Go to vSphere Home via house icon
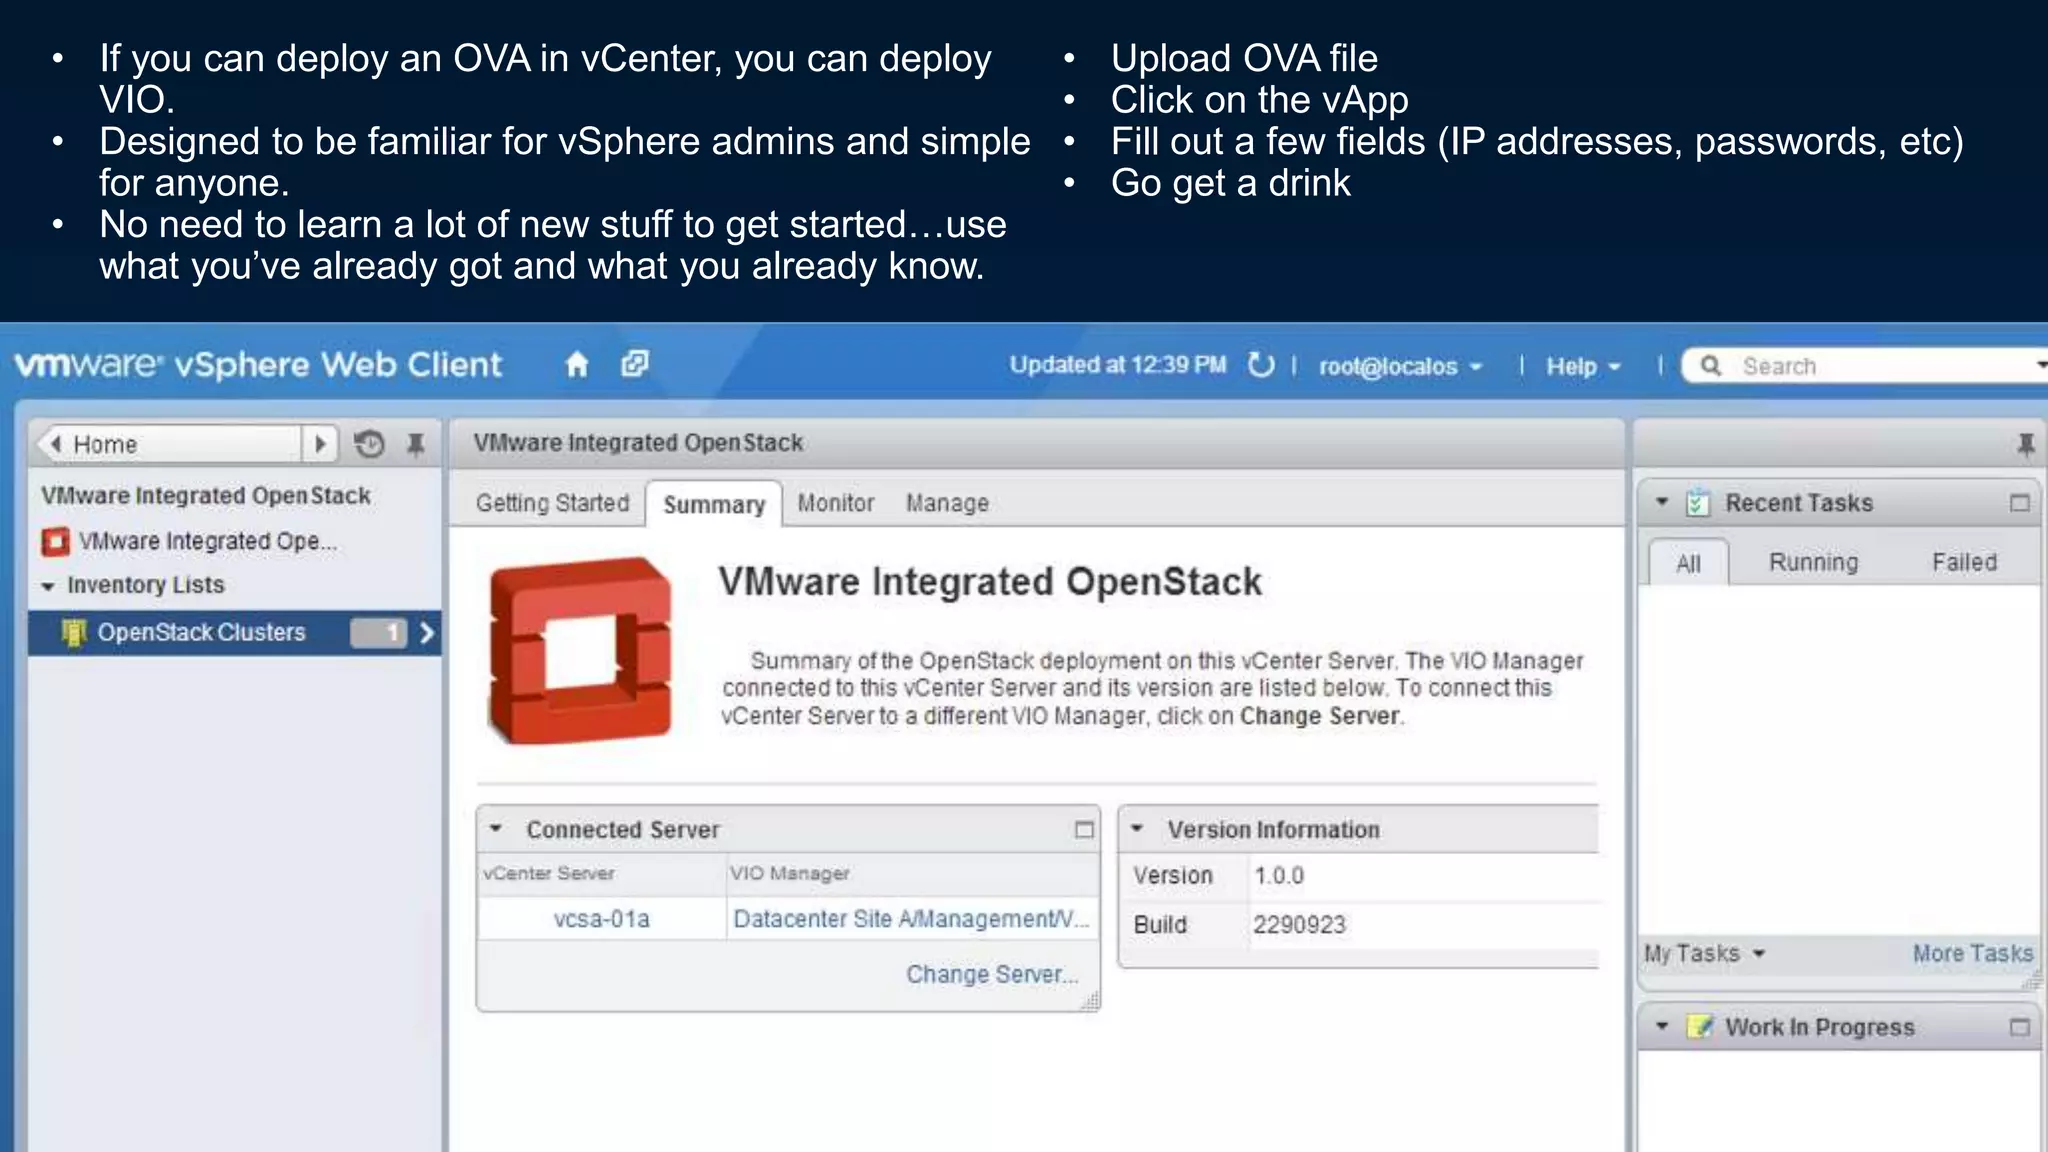 [577, 365]
